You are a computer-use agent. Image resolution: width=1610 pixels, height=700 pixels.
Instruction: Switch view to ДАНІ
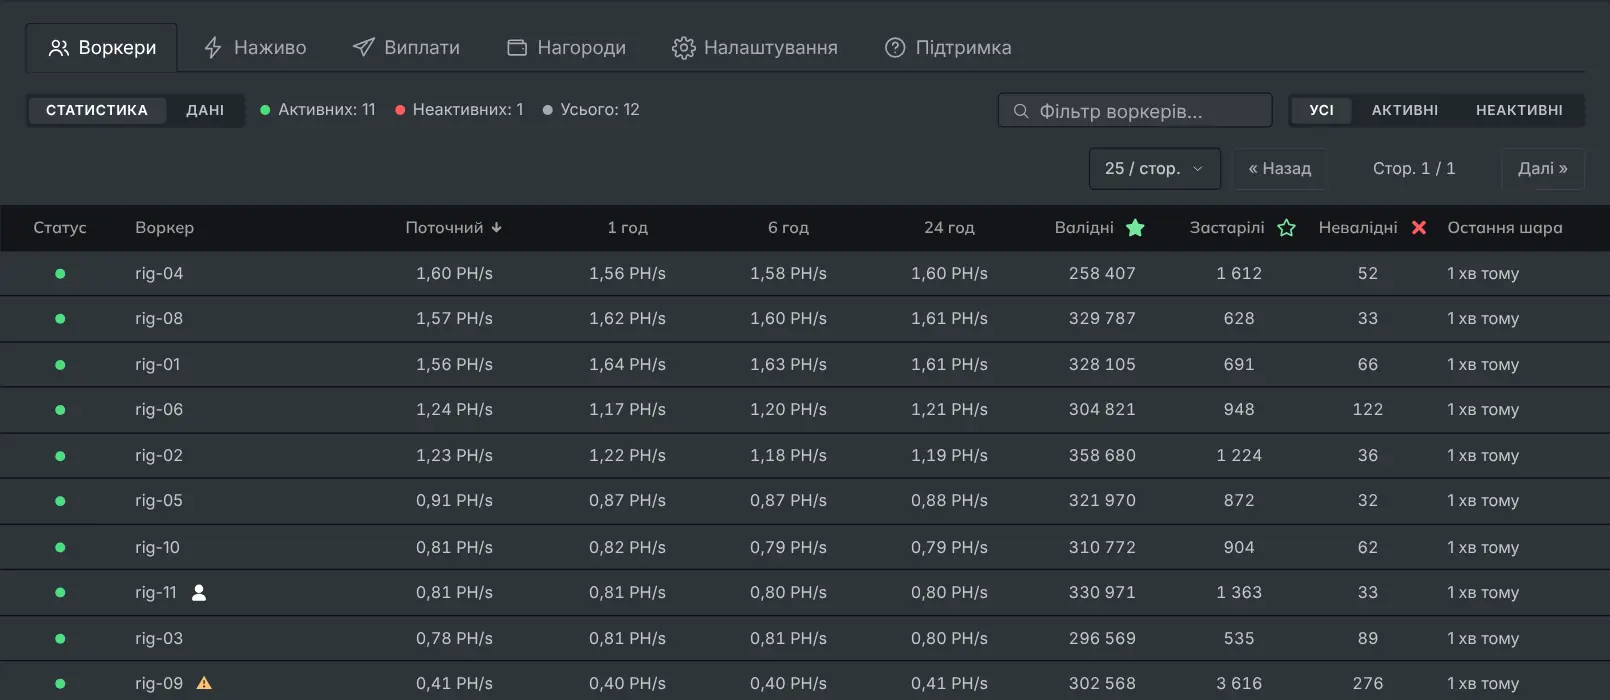click(x=205, y=110)
